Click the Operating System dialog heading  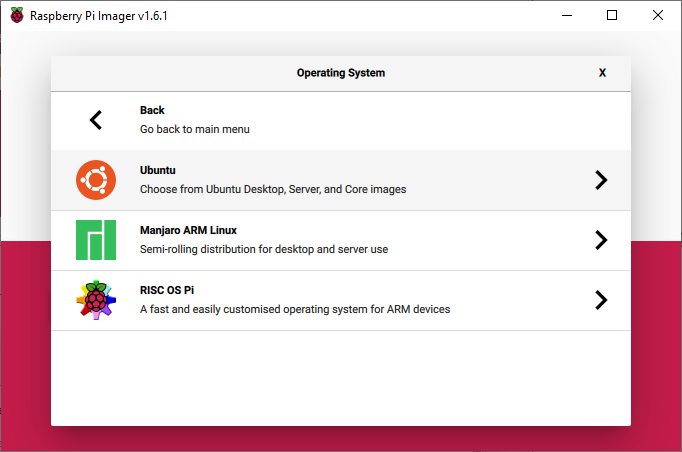(x=340, y=73)
